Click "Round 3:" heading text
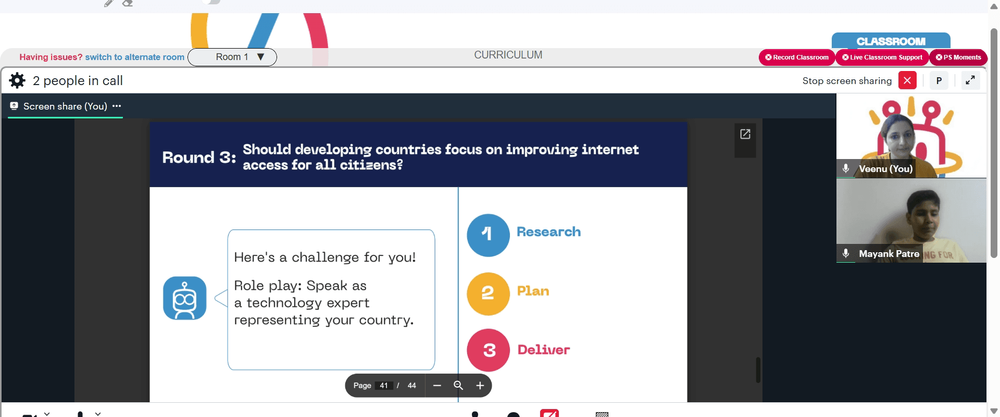1000x417 pixels. coord(199,157)
